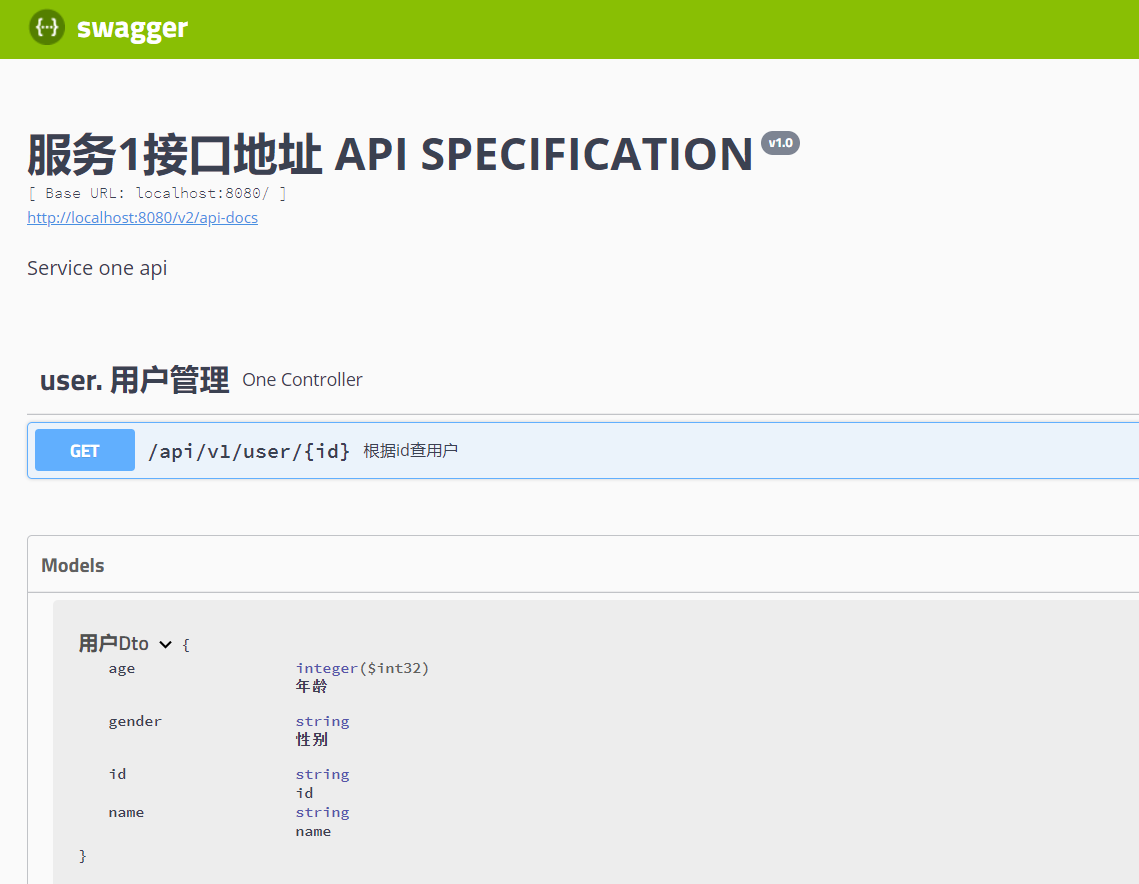Viewport: 1139px width, 884px height.
Task: Click the One Controller description
Action: click(x=302, y=380)
